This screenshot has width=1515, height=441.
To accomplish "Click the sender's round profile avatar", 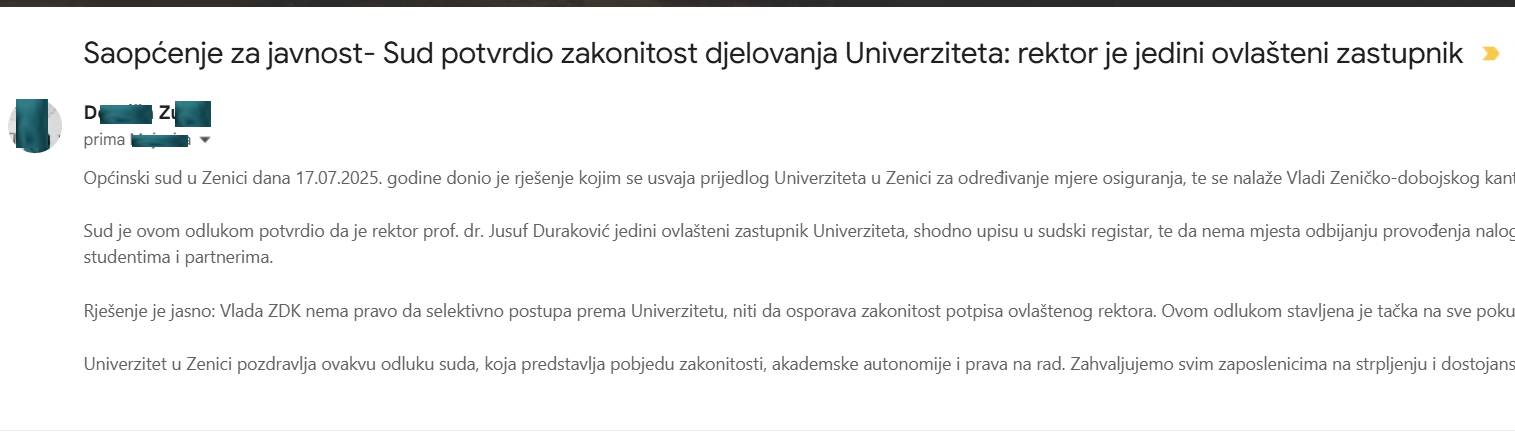I will pos(35,126).
